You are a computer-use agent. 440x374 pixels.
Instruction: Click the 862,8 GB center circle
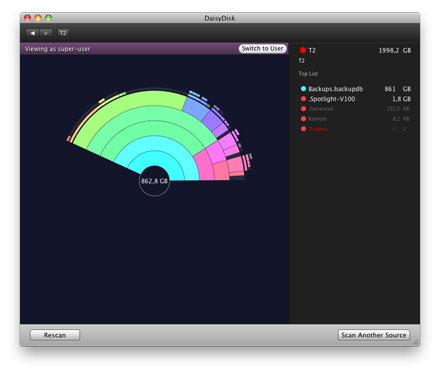pos(154,181)
